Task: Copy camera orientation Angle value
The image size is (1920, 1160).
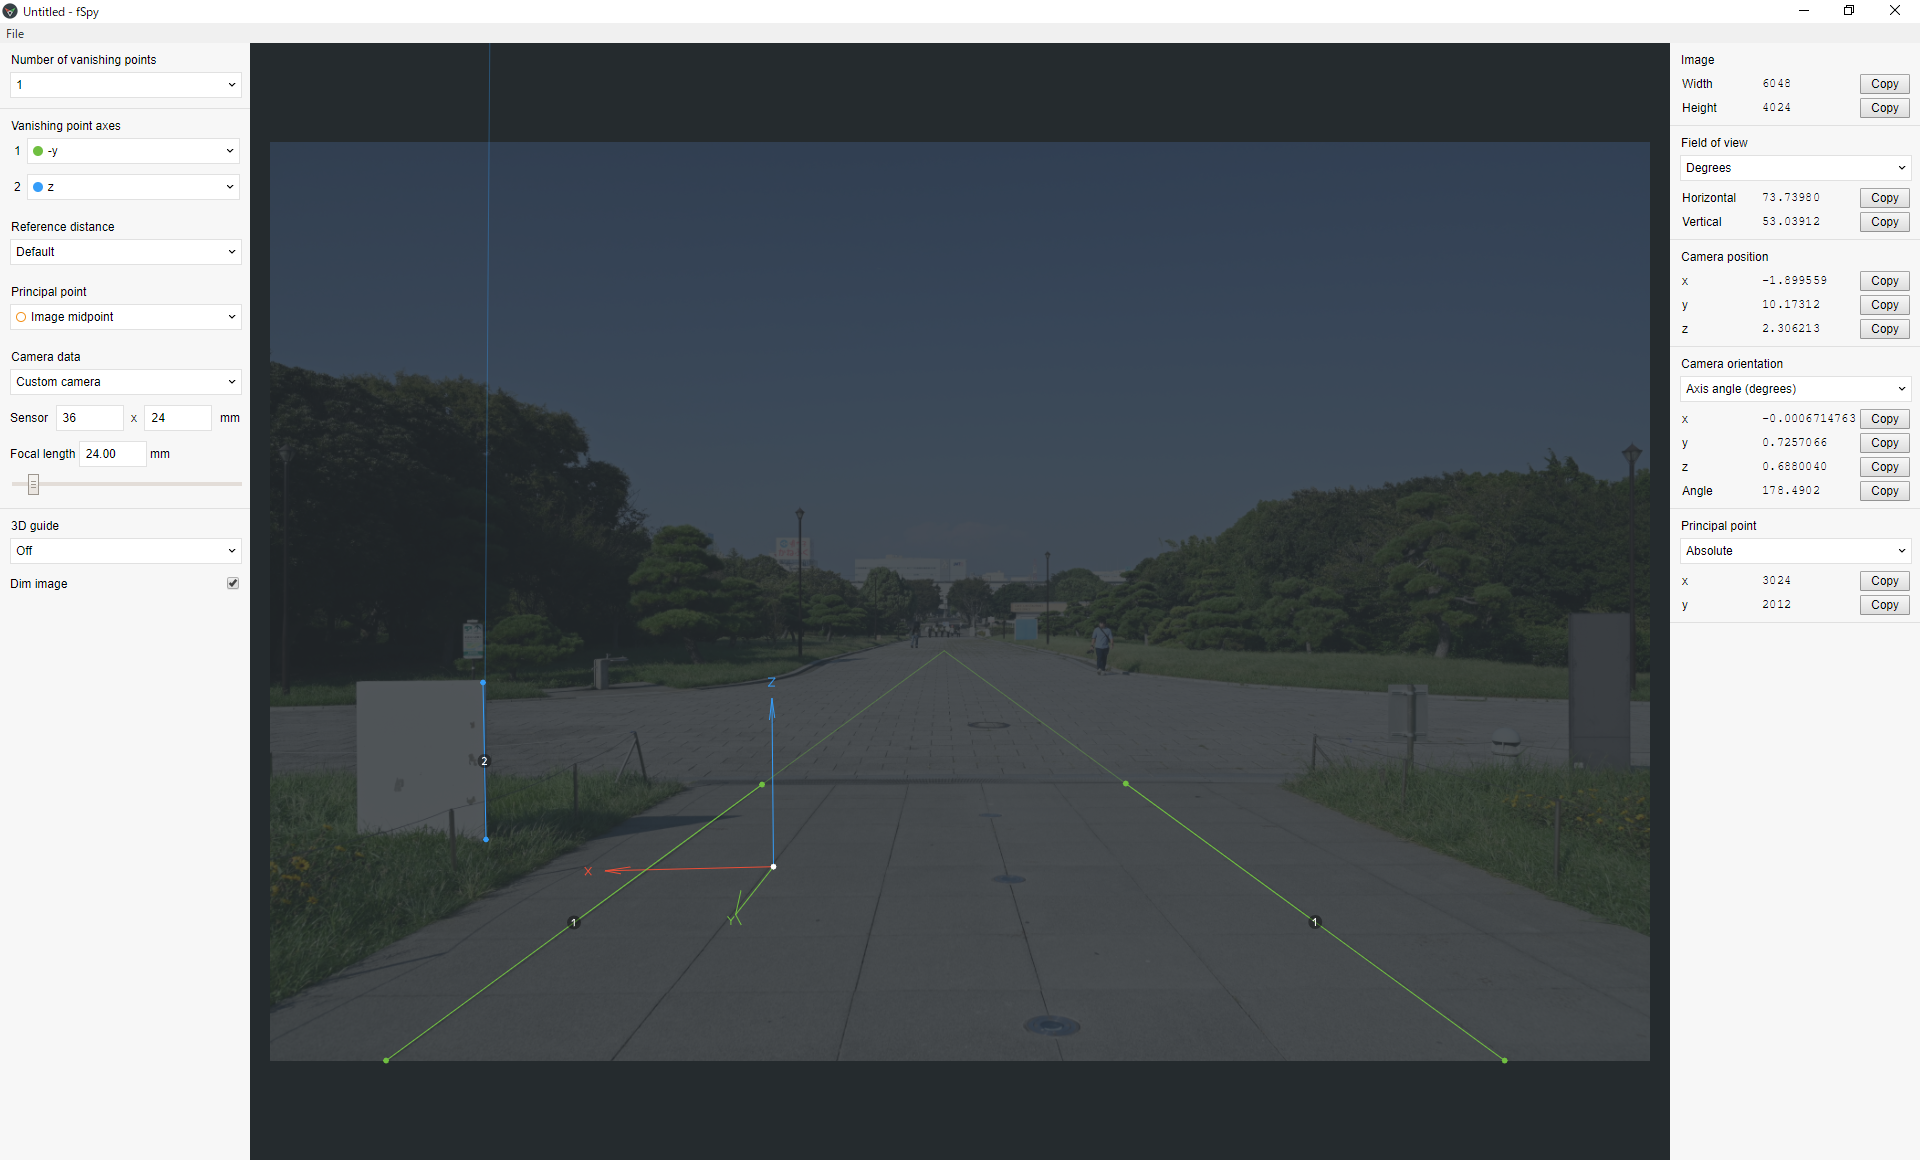Action: (1884, 491)
